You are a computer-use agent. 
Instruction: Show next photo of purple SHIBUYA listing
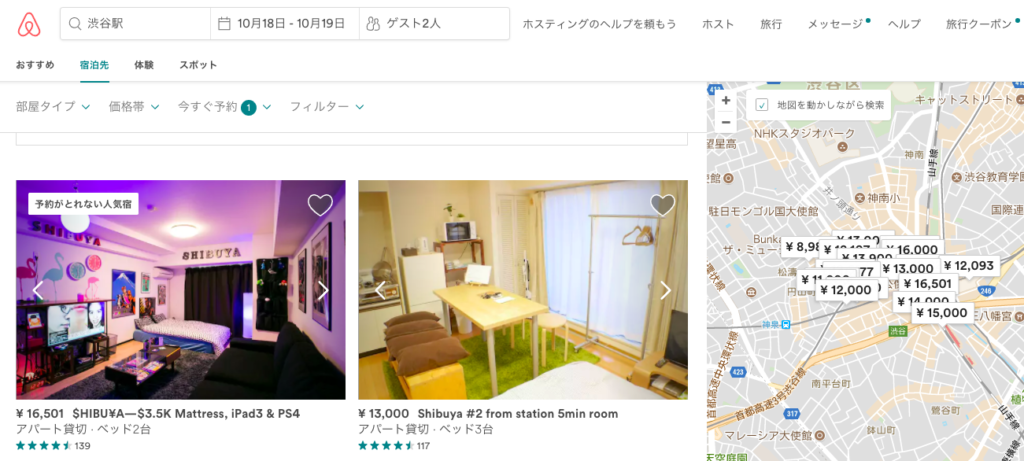(323, 291)
